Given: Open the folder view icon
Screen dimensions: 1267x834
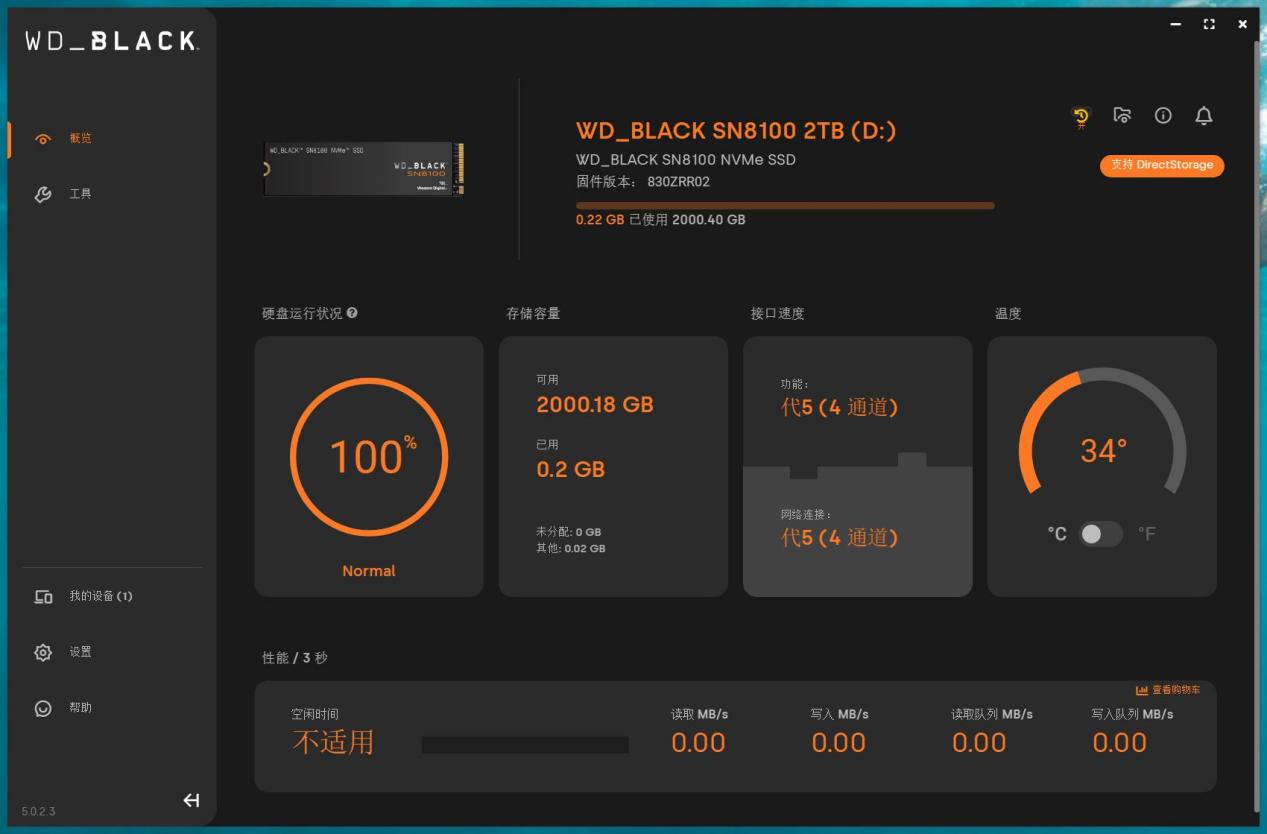Looking at the screenshot, I should pos(1122,116).
